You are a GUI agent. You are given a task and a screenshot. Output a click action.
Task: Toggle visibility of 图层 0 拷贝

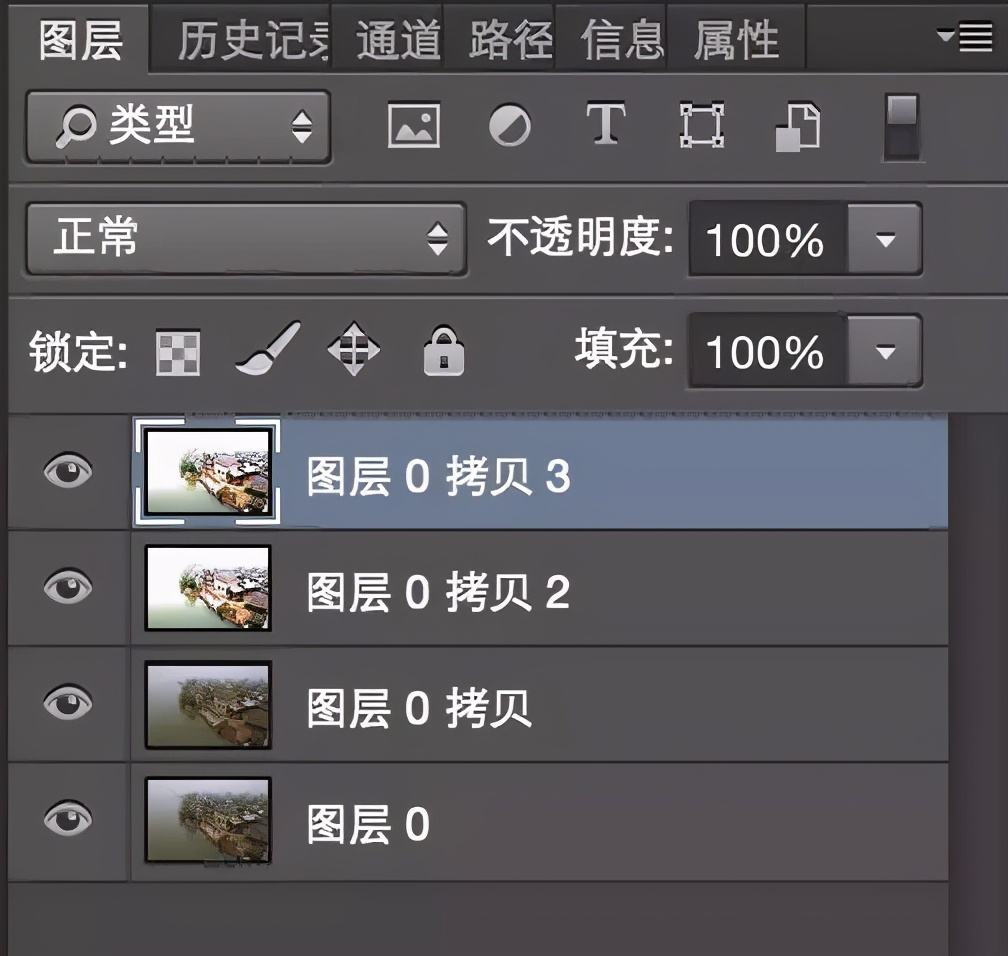pos(68,702)
